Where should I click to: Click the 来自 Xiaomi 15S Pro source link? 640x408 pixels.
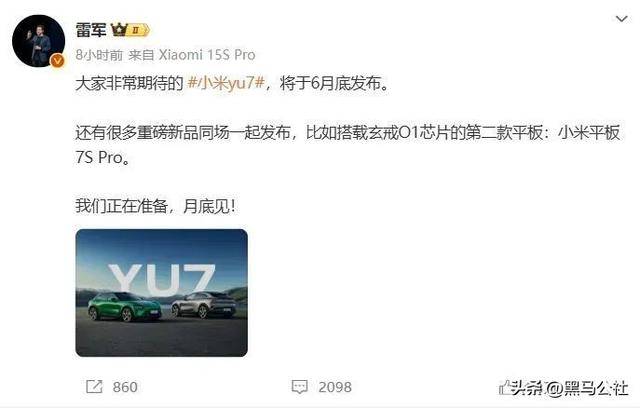point(192,55)
